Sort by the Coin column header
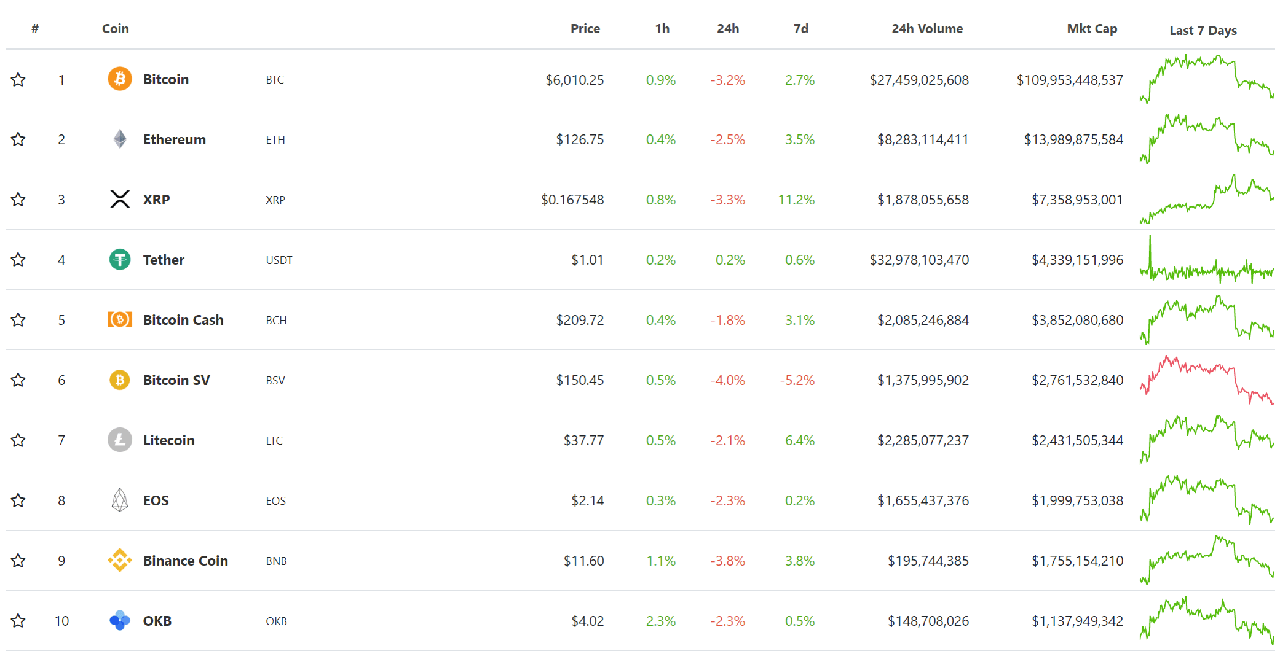Viewport: 1280px width, 654px height. tap(115, 29)
